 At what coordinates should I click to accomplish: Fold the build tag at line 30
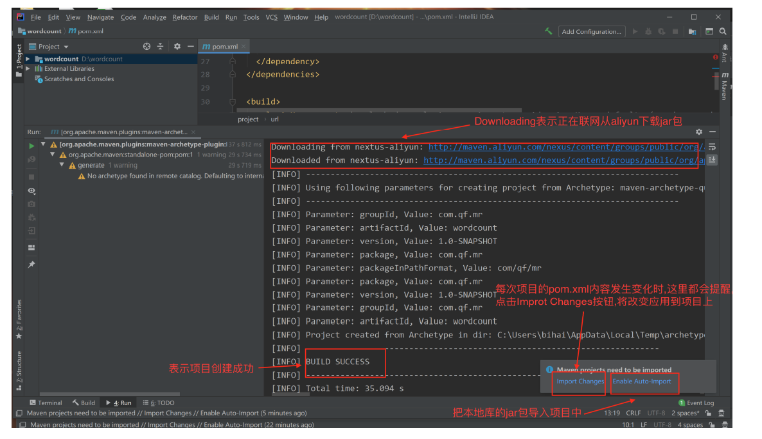(x=232, y=102)
